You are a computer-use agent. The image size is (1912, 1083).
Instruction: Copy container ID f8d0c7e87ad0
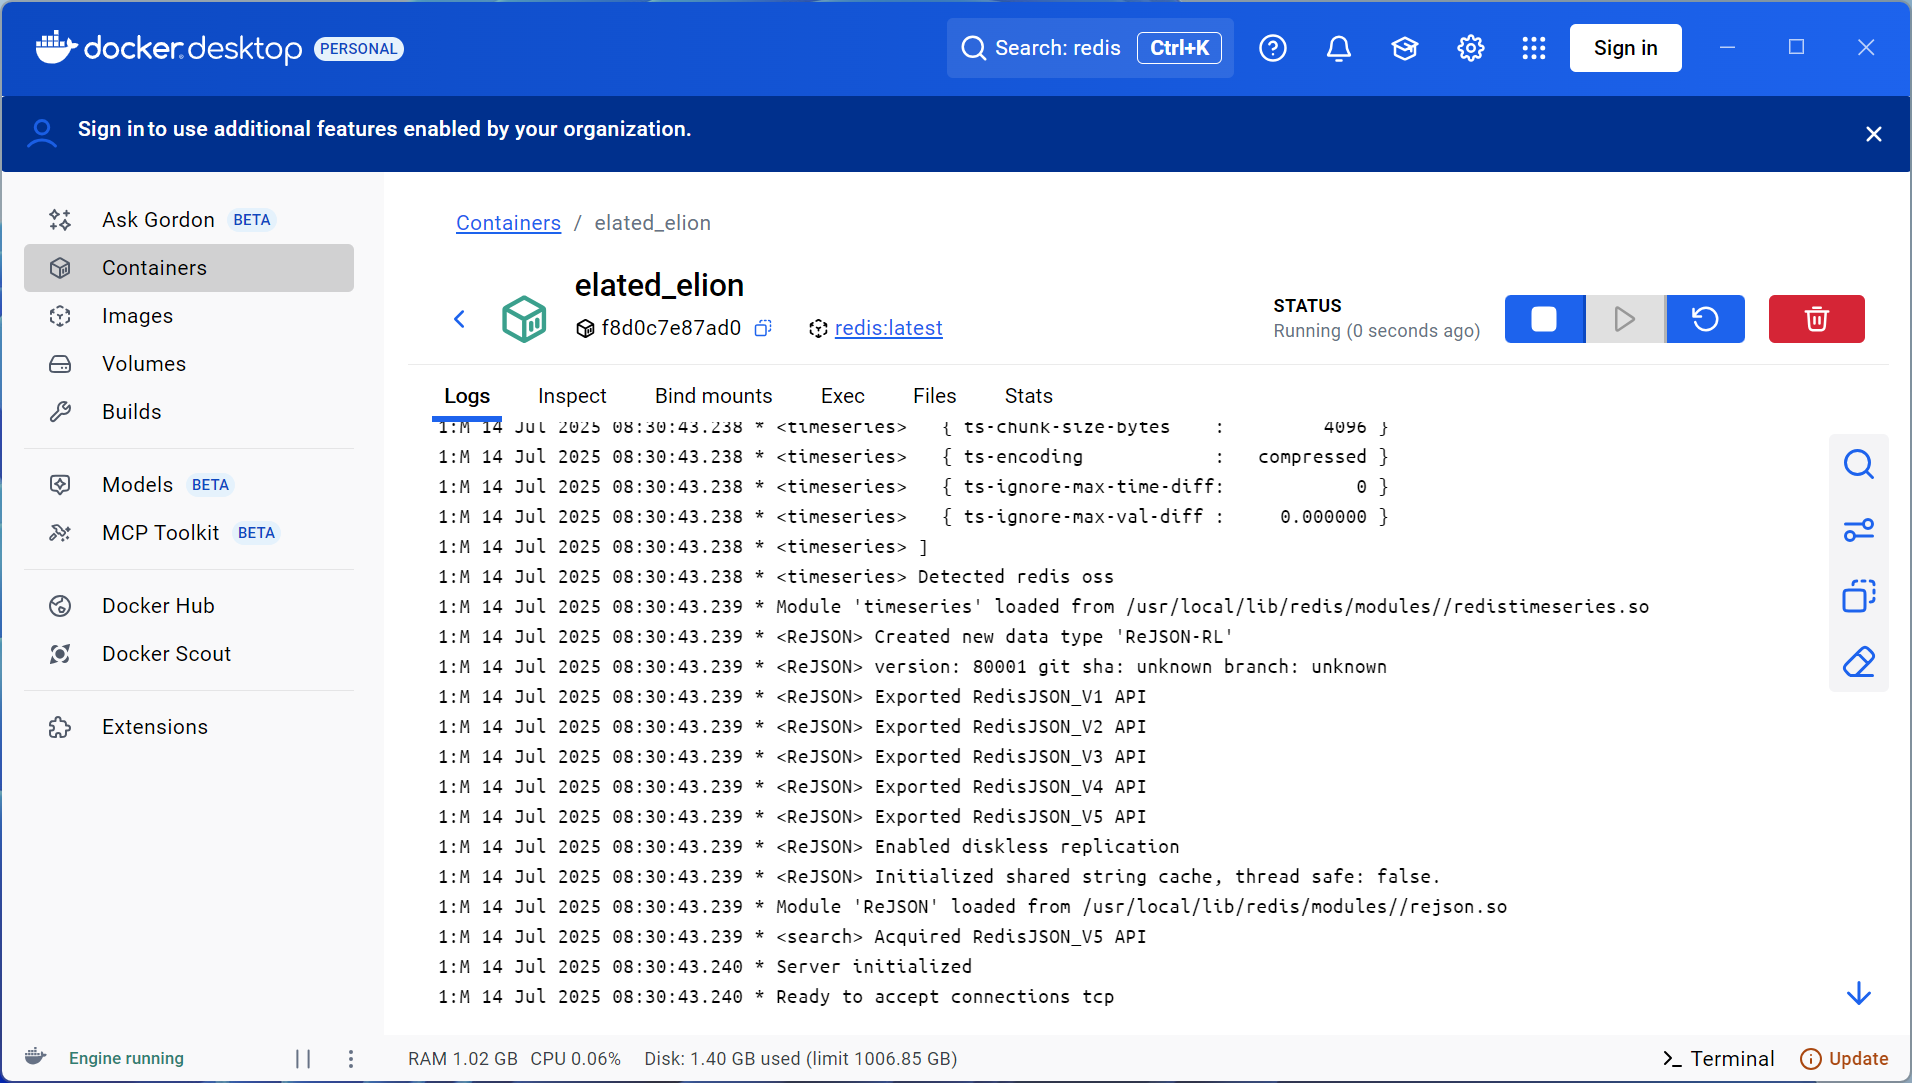(763, 328)
